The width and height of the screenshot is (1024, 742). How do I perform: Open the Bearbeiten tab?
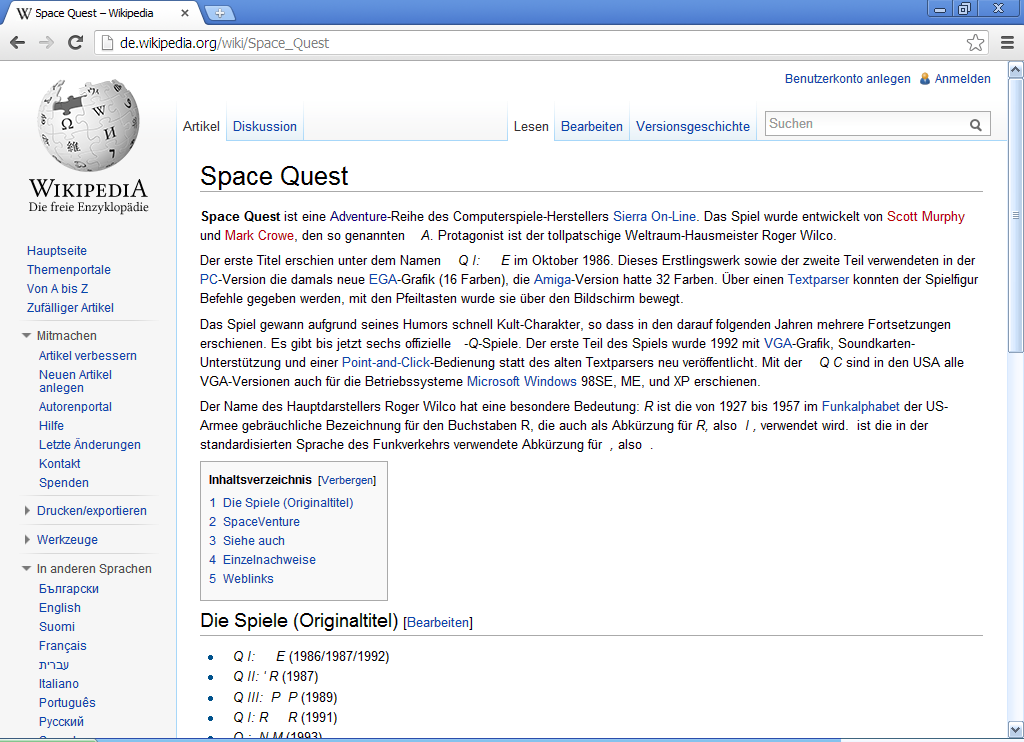pyautogui.click(x=592, y=127)
